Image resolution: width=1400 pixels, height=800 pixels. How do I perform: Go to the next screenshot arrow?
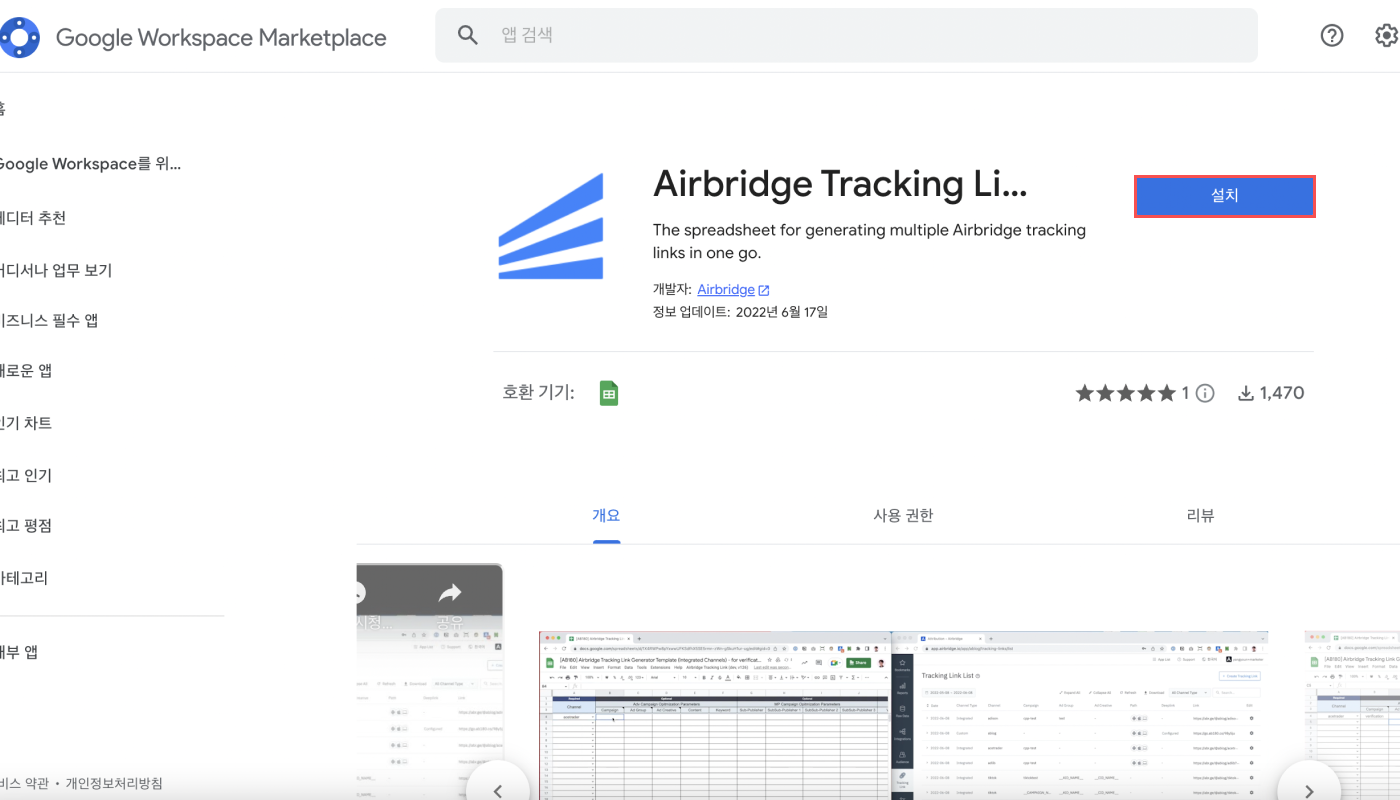click(1310, 790)
